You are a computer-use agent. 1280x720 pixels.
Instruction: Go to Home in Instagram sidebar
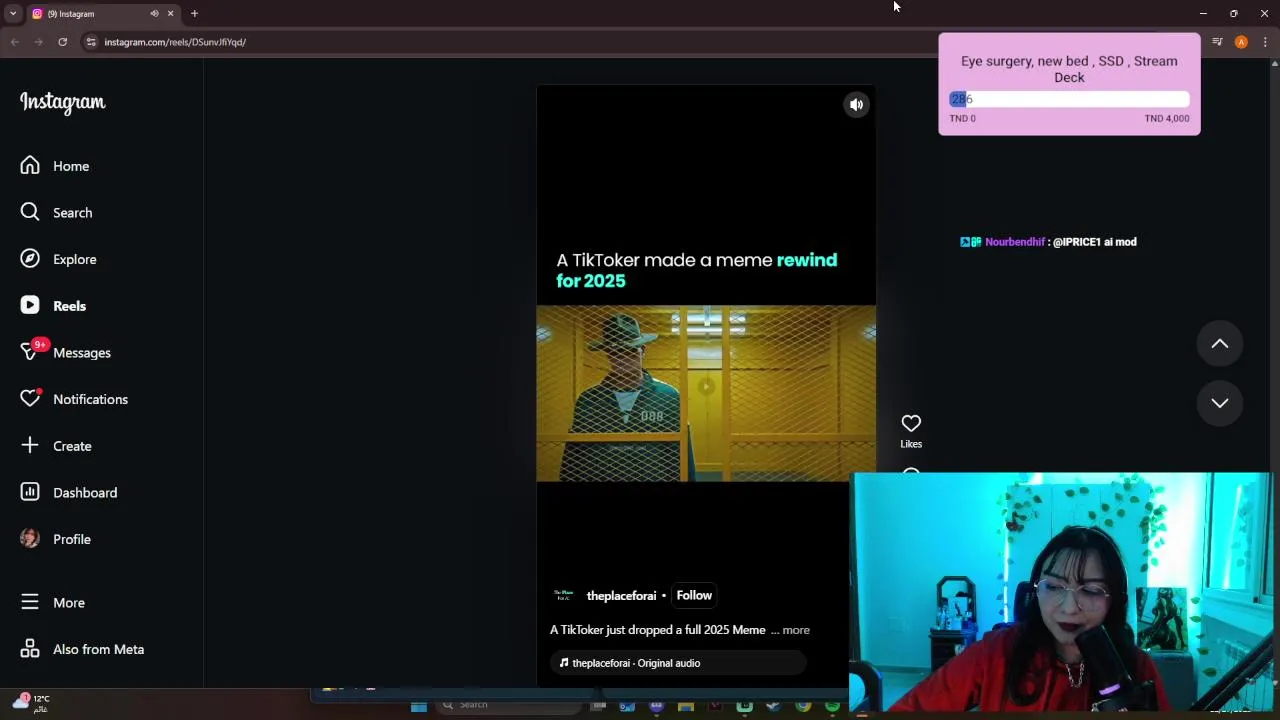[56, 166]
